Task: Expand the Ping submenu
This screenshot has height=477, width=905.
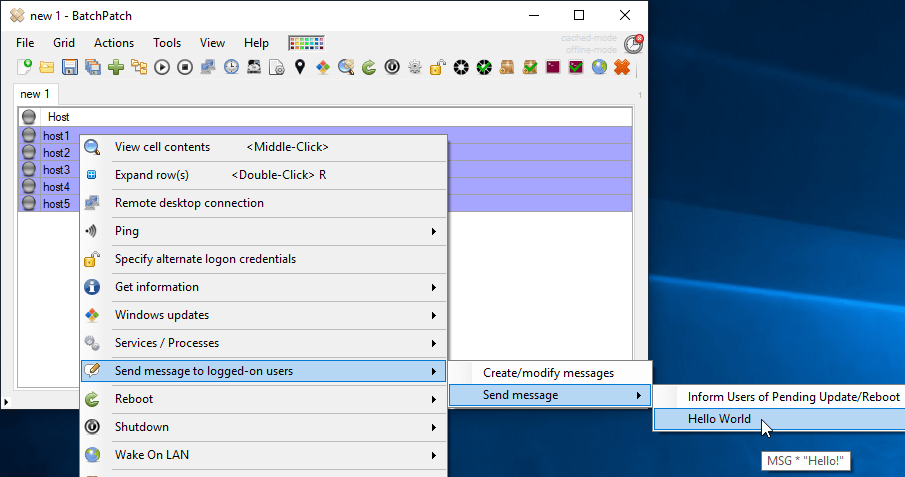Action: point(264,231)
